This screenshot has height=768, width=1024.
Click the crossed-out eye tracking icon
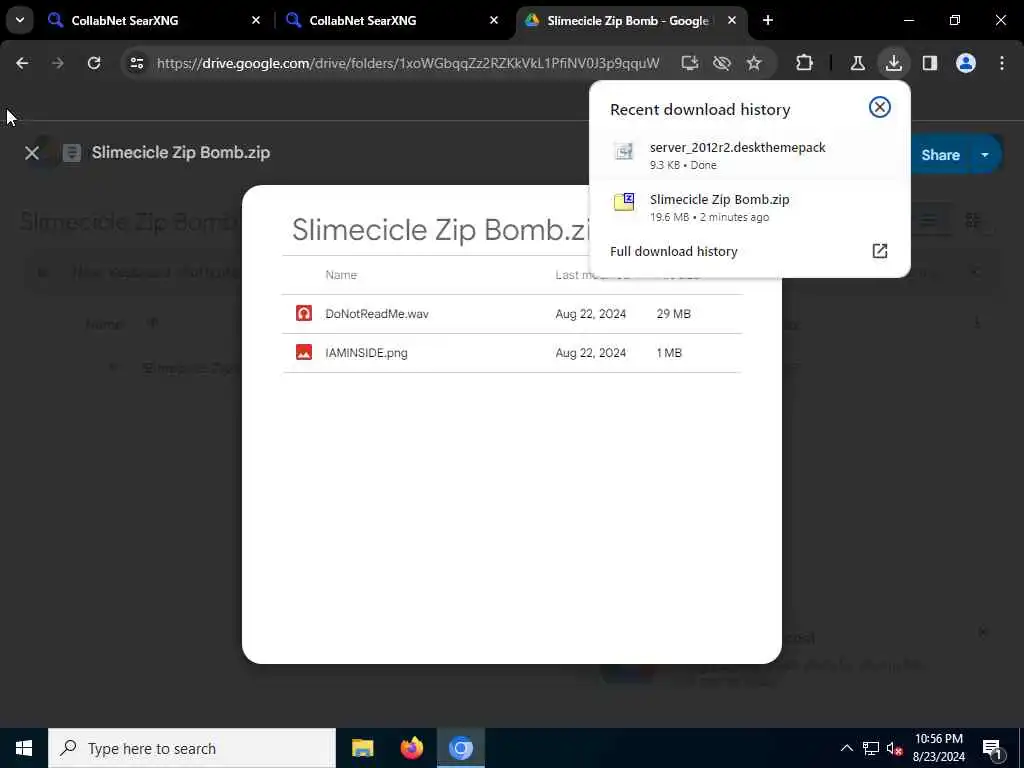(x=722, y=63)
